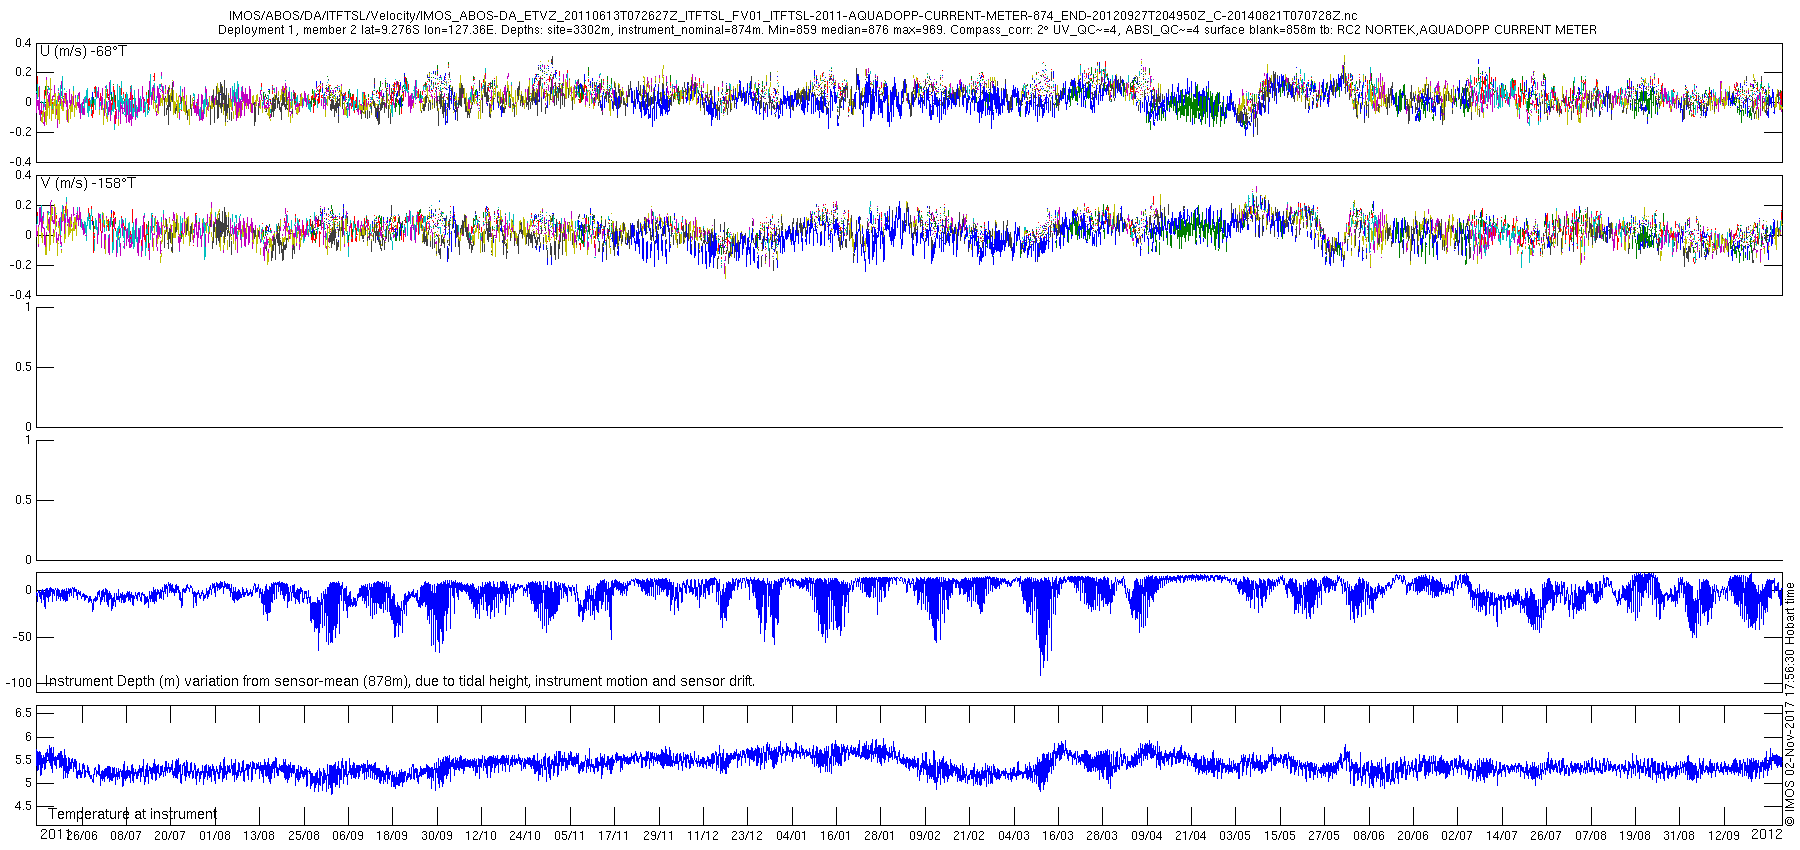Image resolution: width=1800 pixels, height=850 pixels.
Task: Select the '08/07' date tick label
Action: coord(126,836)
